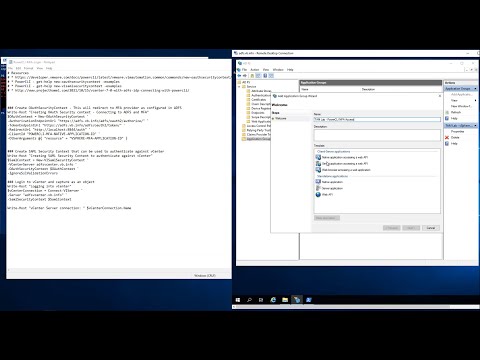
Task: Click the Forward arrow in AD FS toolbar
Action: coord(245,76)
